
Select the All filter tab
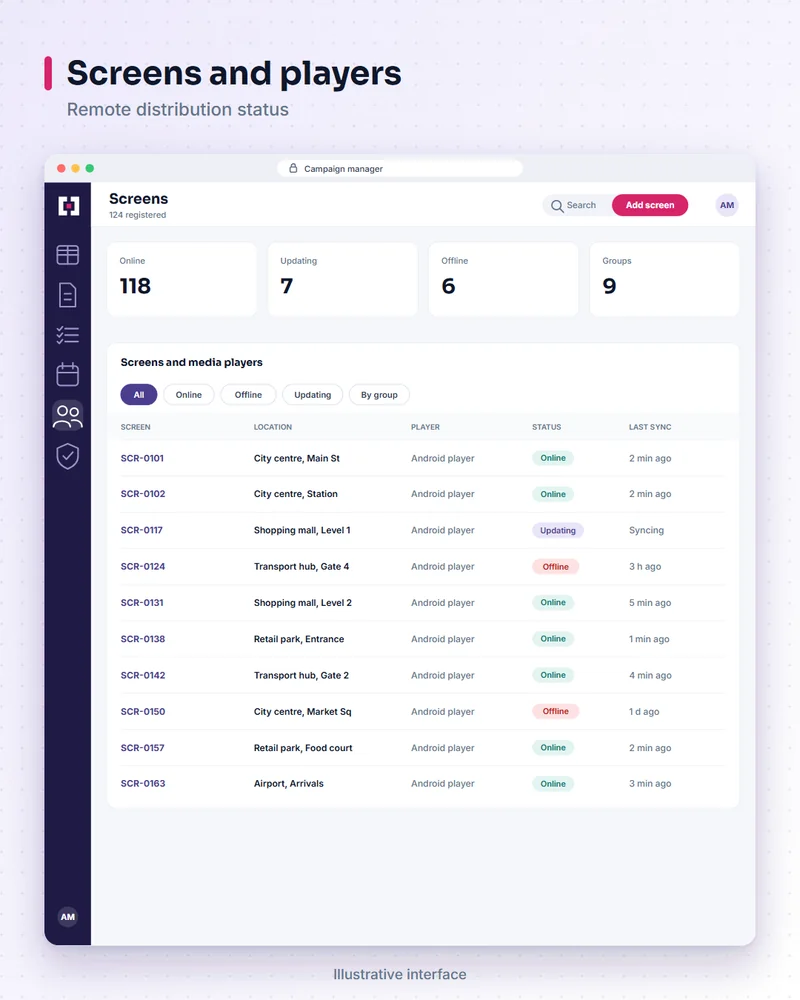click(138, 395)
